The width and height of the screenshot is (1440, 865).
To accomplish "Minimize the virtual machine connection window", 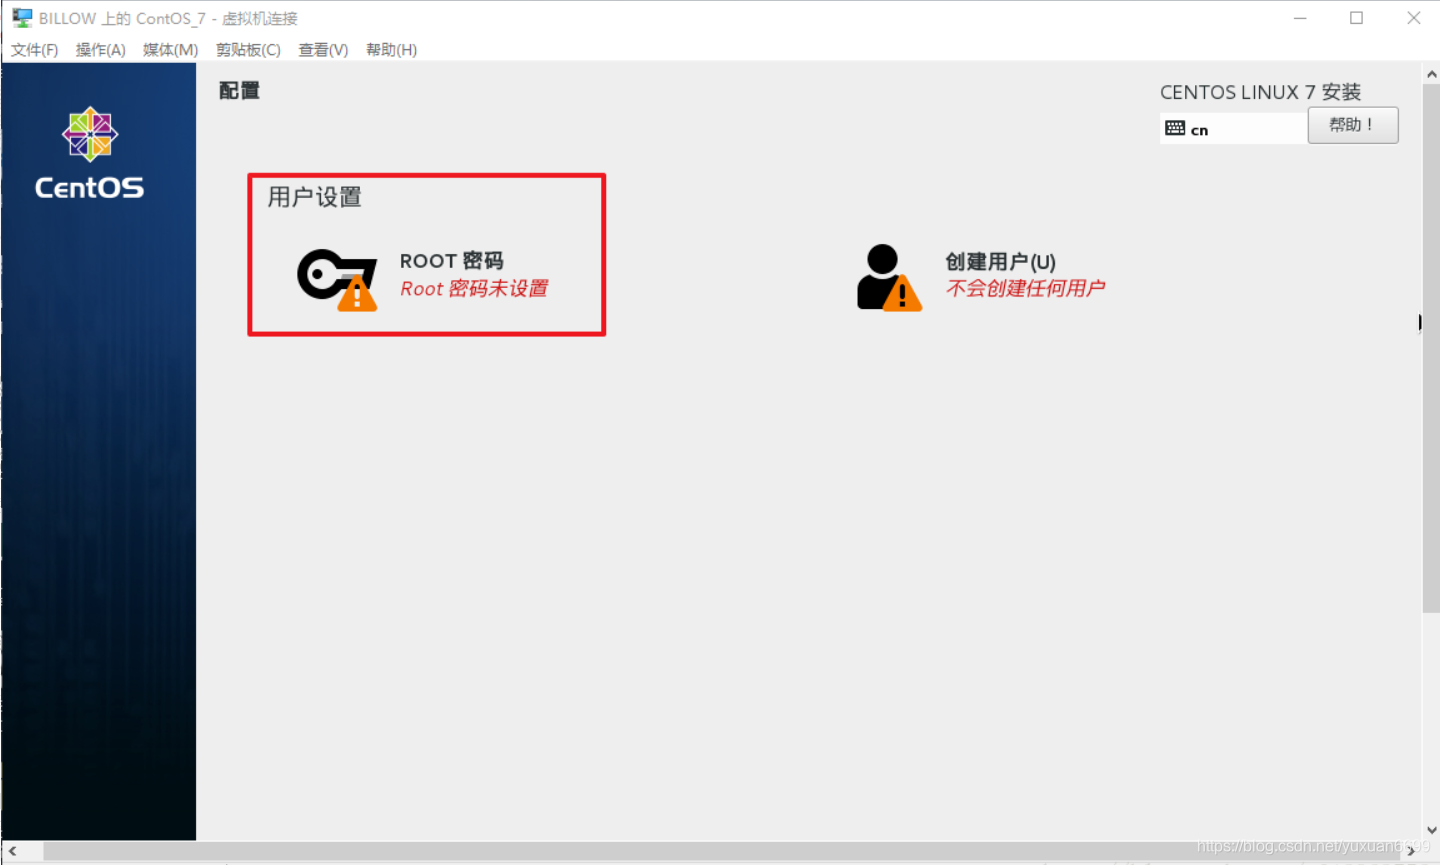I will [1300, 18].
